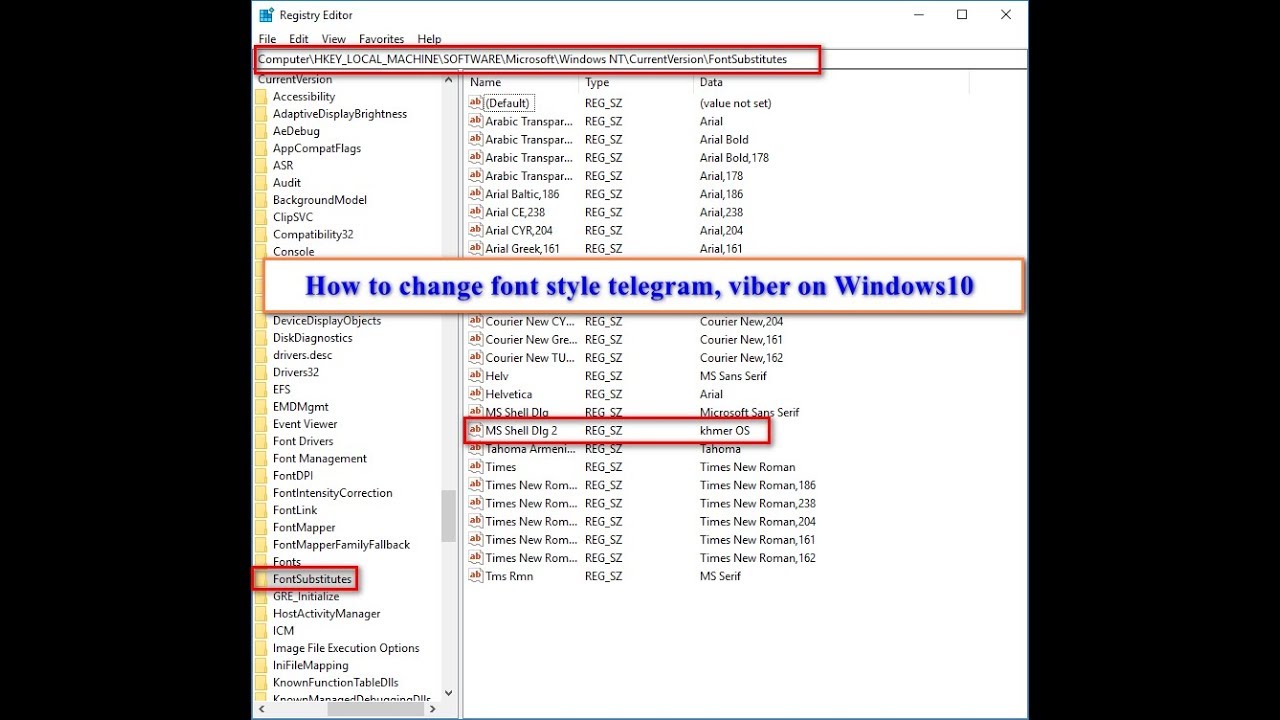Open the Favorites menu
The width and height of the screenshot is (1280, 720).
click(x=382, y=39)
